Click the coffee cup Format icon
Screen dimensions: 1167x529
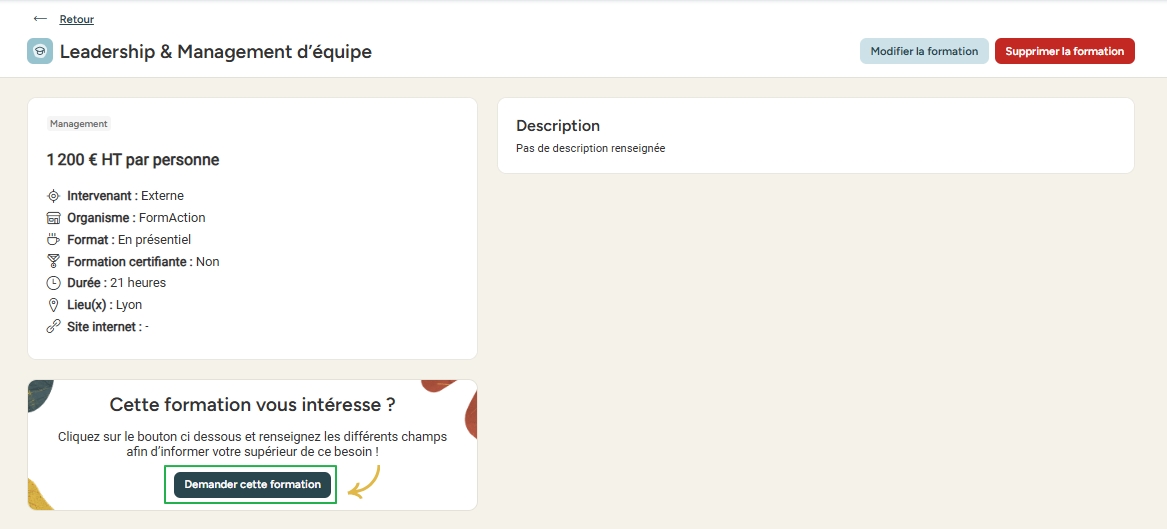click(x=53, y=240)
